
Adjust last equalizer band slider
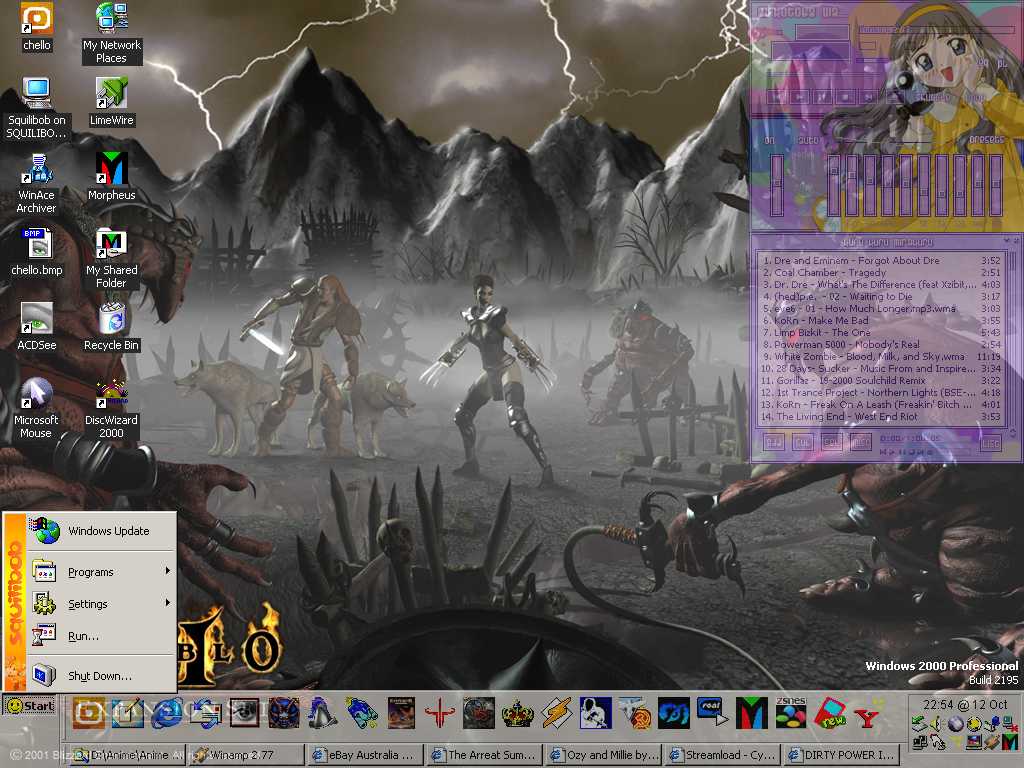(996, 185)
